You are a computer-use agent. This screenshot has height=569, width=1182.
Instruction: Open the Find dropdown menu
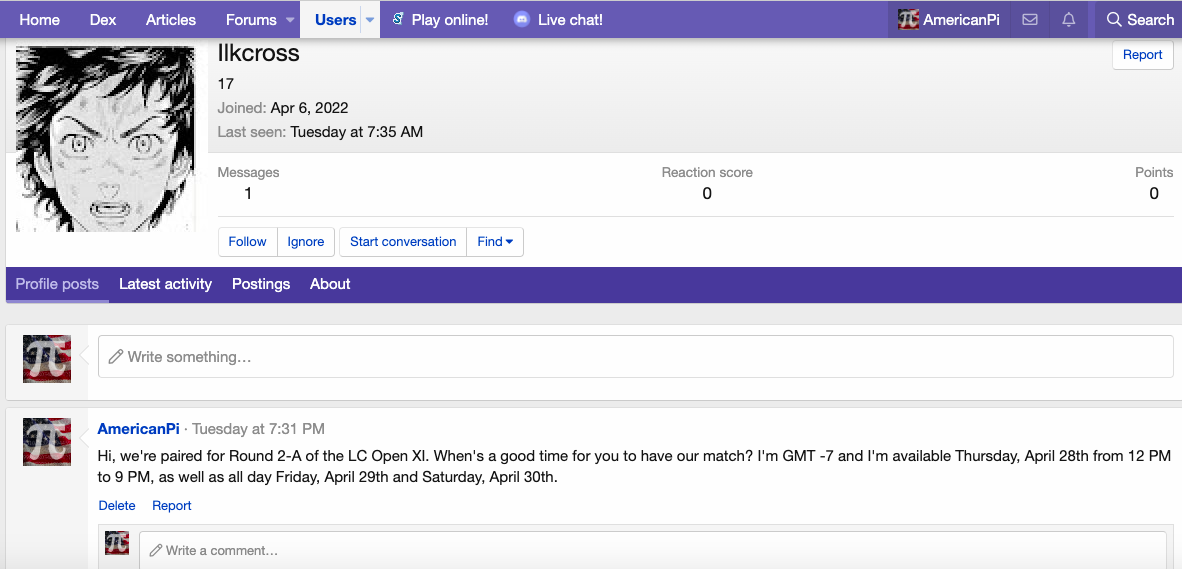pos(495,242)
